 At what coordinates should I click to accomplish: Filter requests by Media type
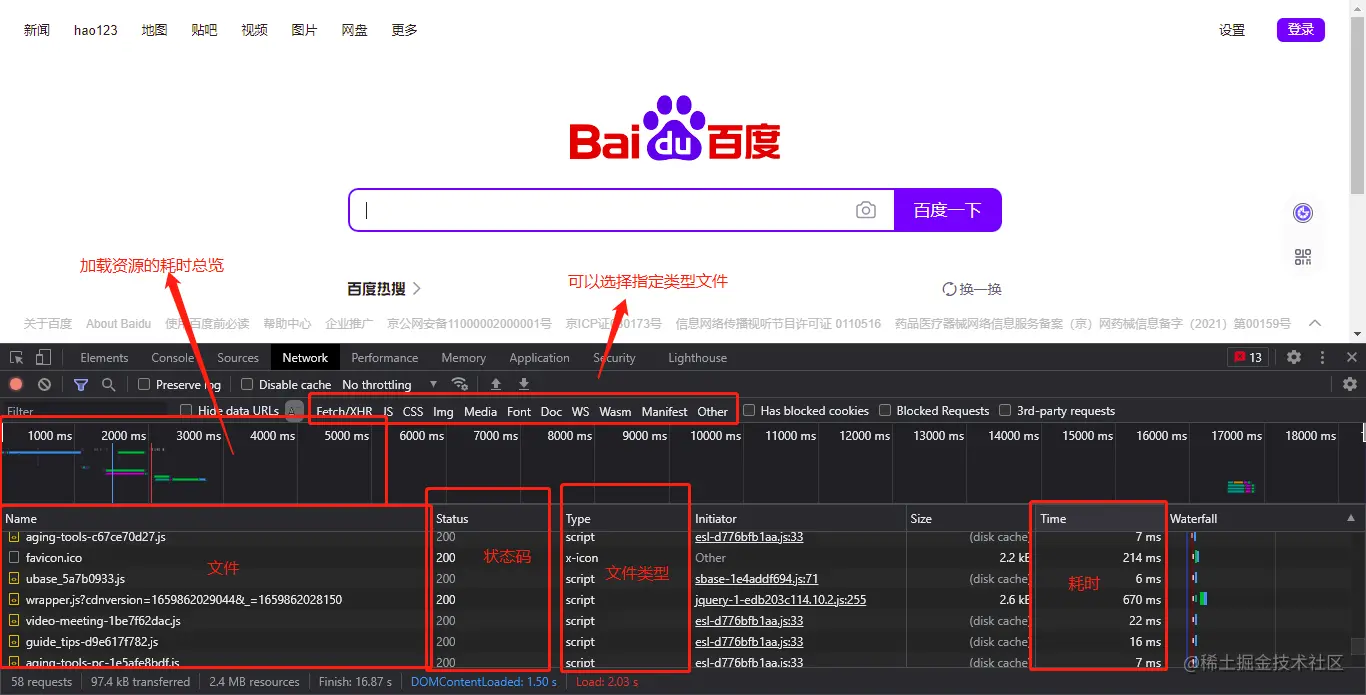point(480,411)
